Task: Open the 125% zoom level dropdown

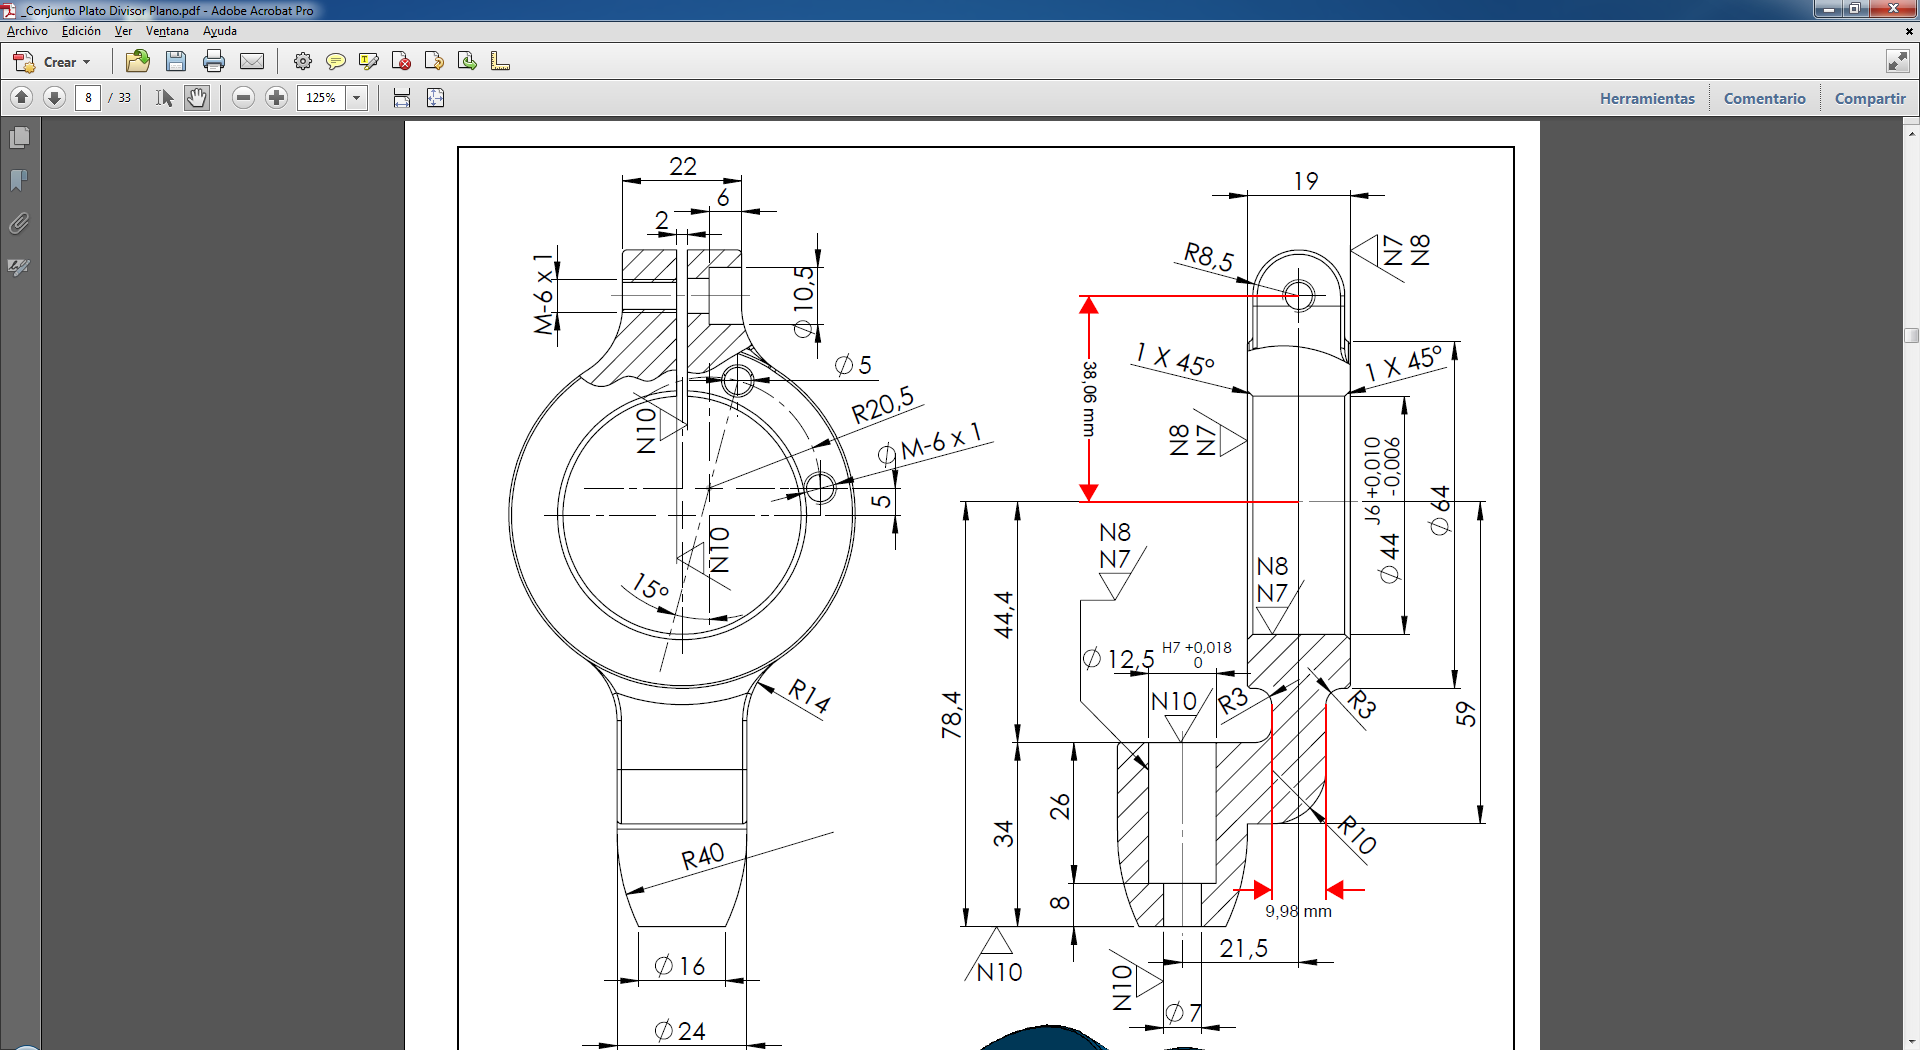Action: (356, 98)
